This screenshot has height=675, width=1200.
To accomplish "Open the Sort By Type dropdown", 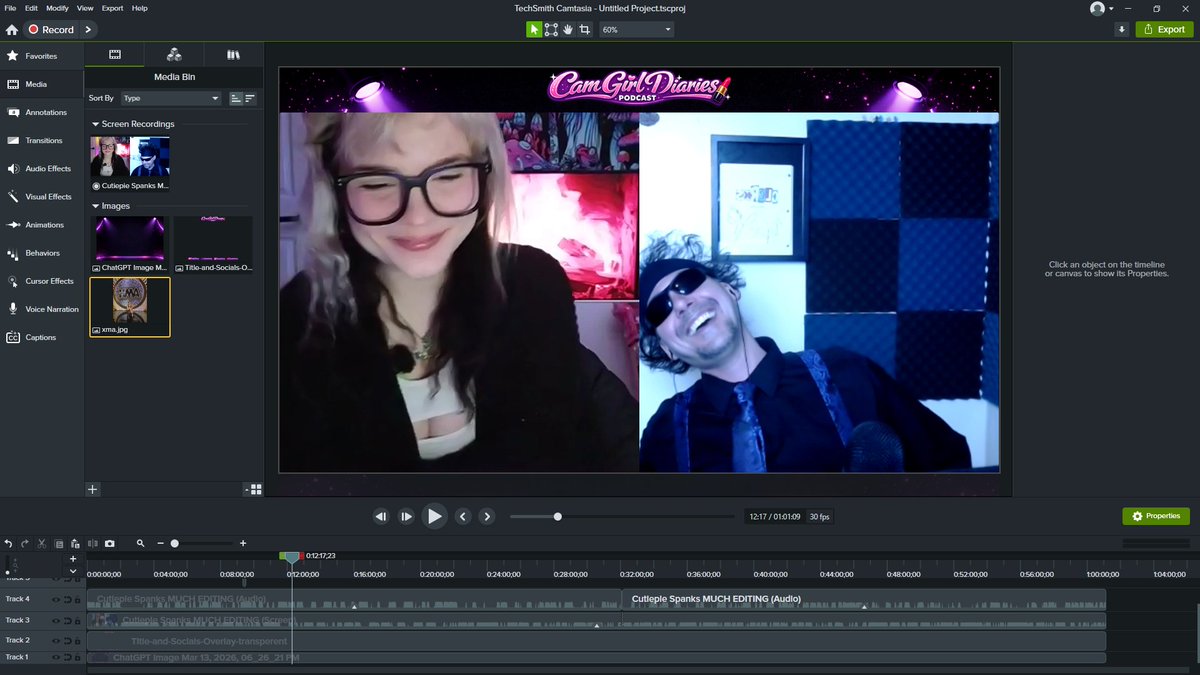I will 170,98.
